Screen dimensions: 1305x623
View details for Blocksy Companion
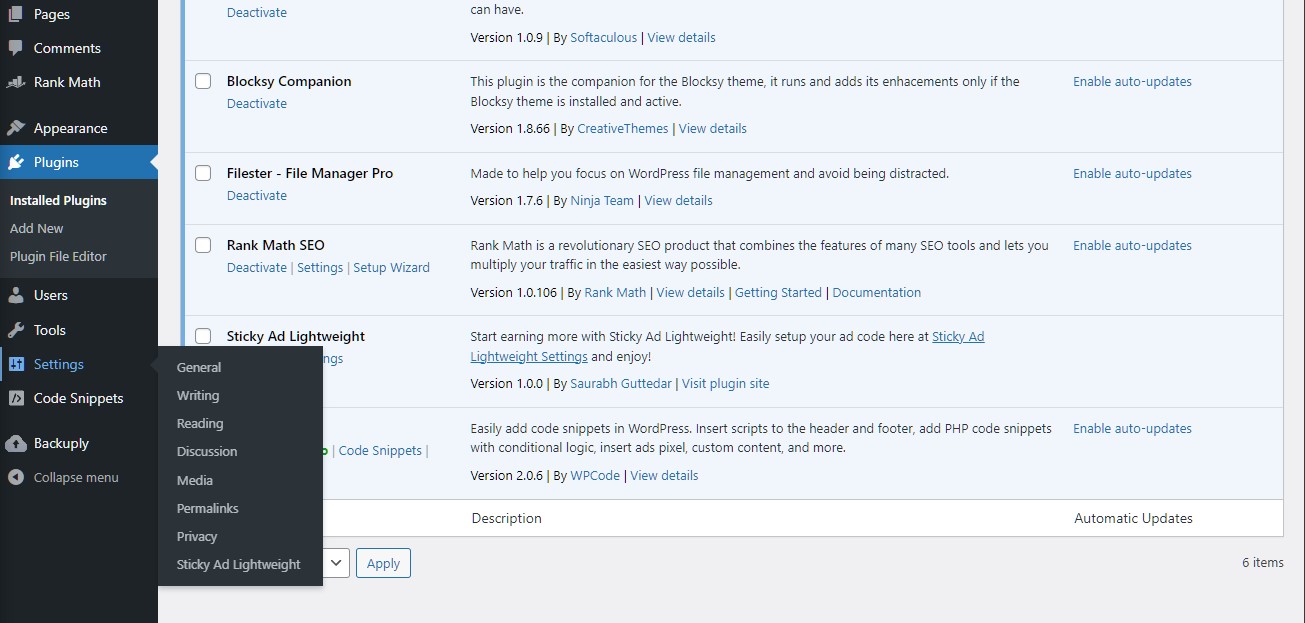713,128
